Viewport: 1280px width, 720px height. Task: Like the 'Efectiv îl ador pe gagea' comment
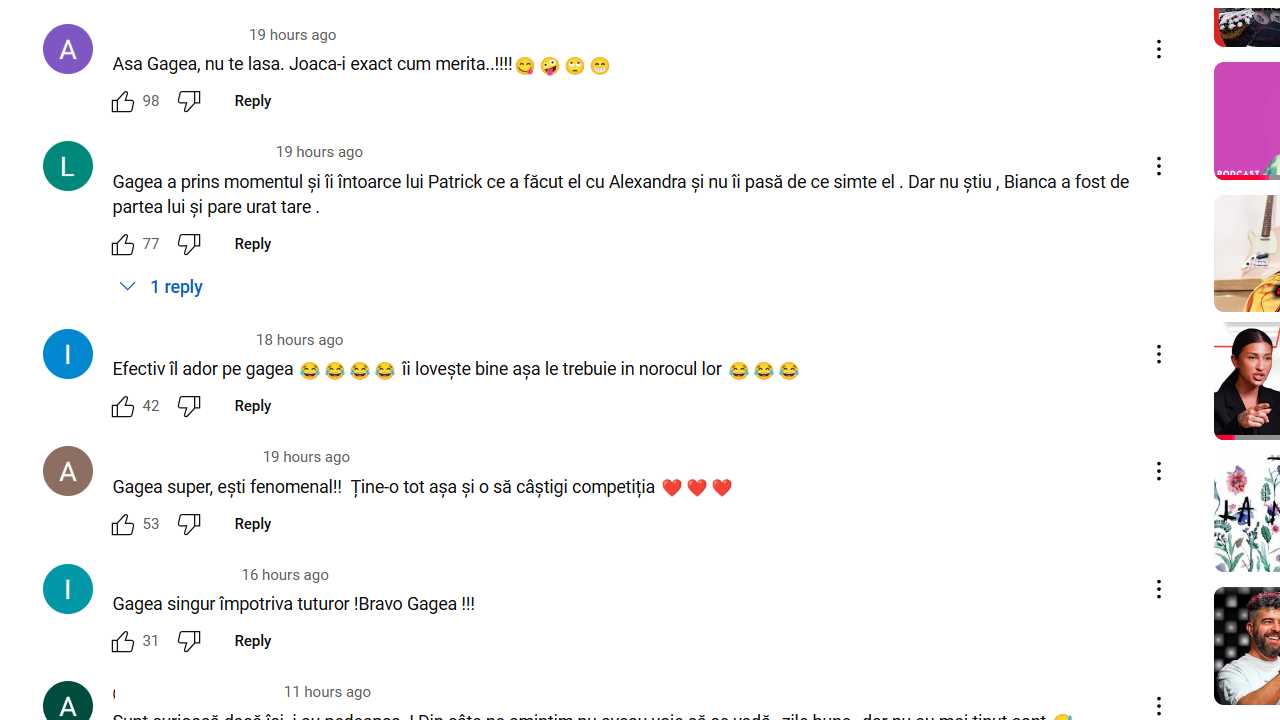(x=123, y=406)
